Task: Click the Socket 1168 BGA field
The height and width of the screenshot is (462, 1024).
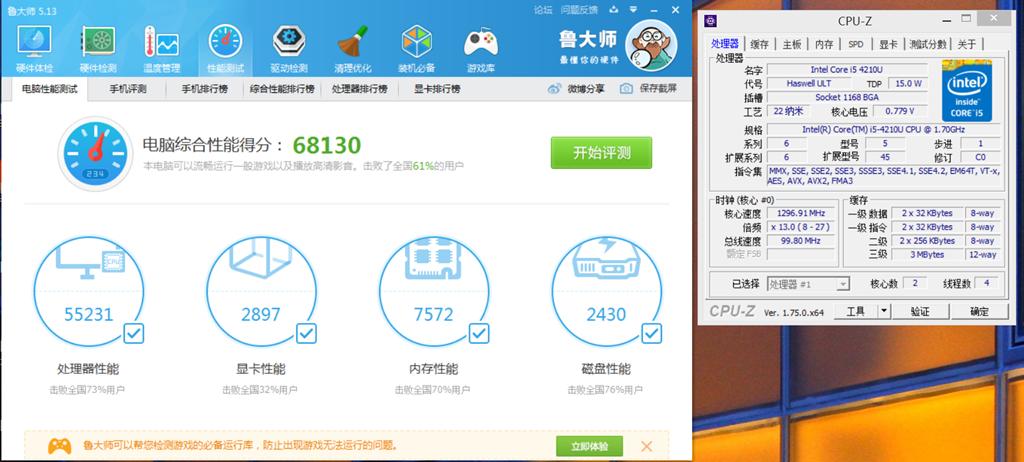Action: pos(847,97)
